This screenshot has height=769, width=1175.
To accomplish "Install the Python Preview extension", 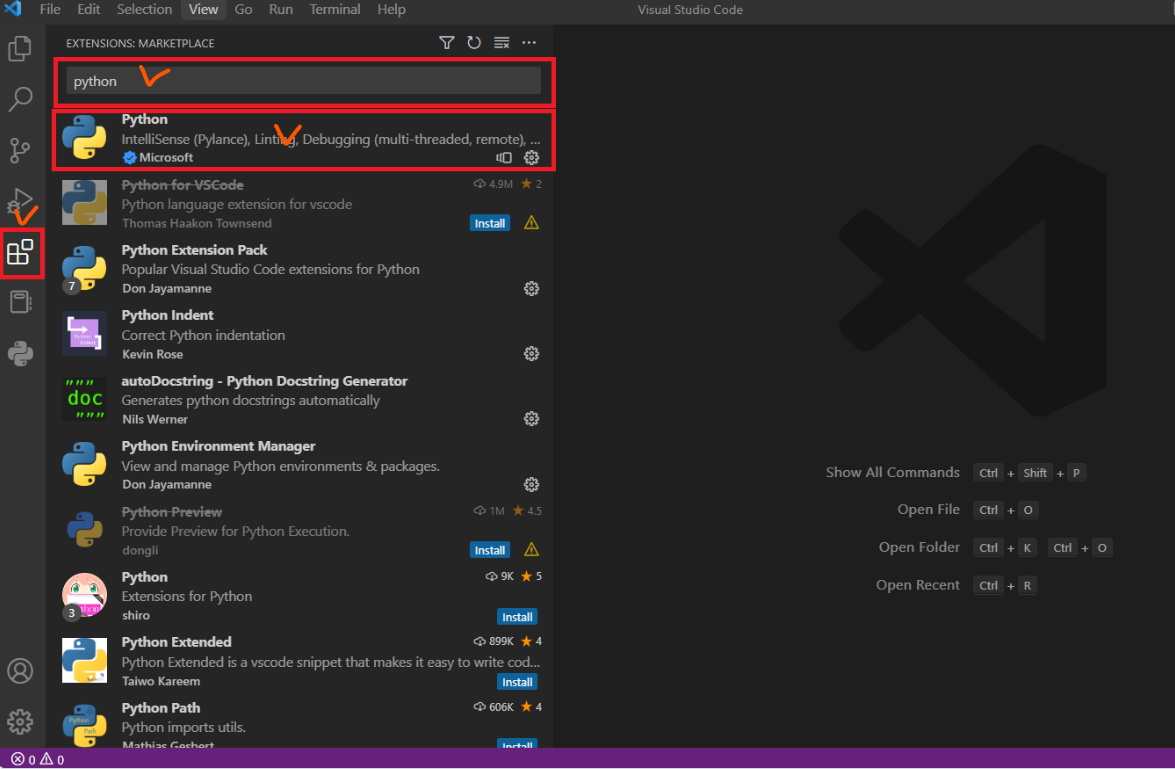I will (x=490, y=550).
